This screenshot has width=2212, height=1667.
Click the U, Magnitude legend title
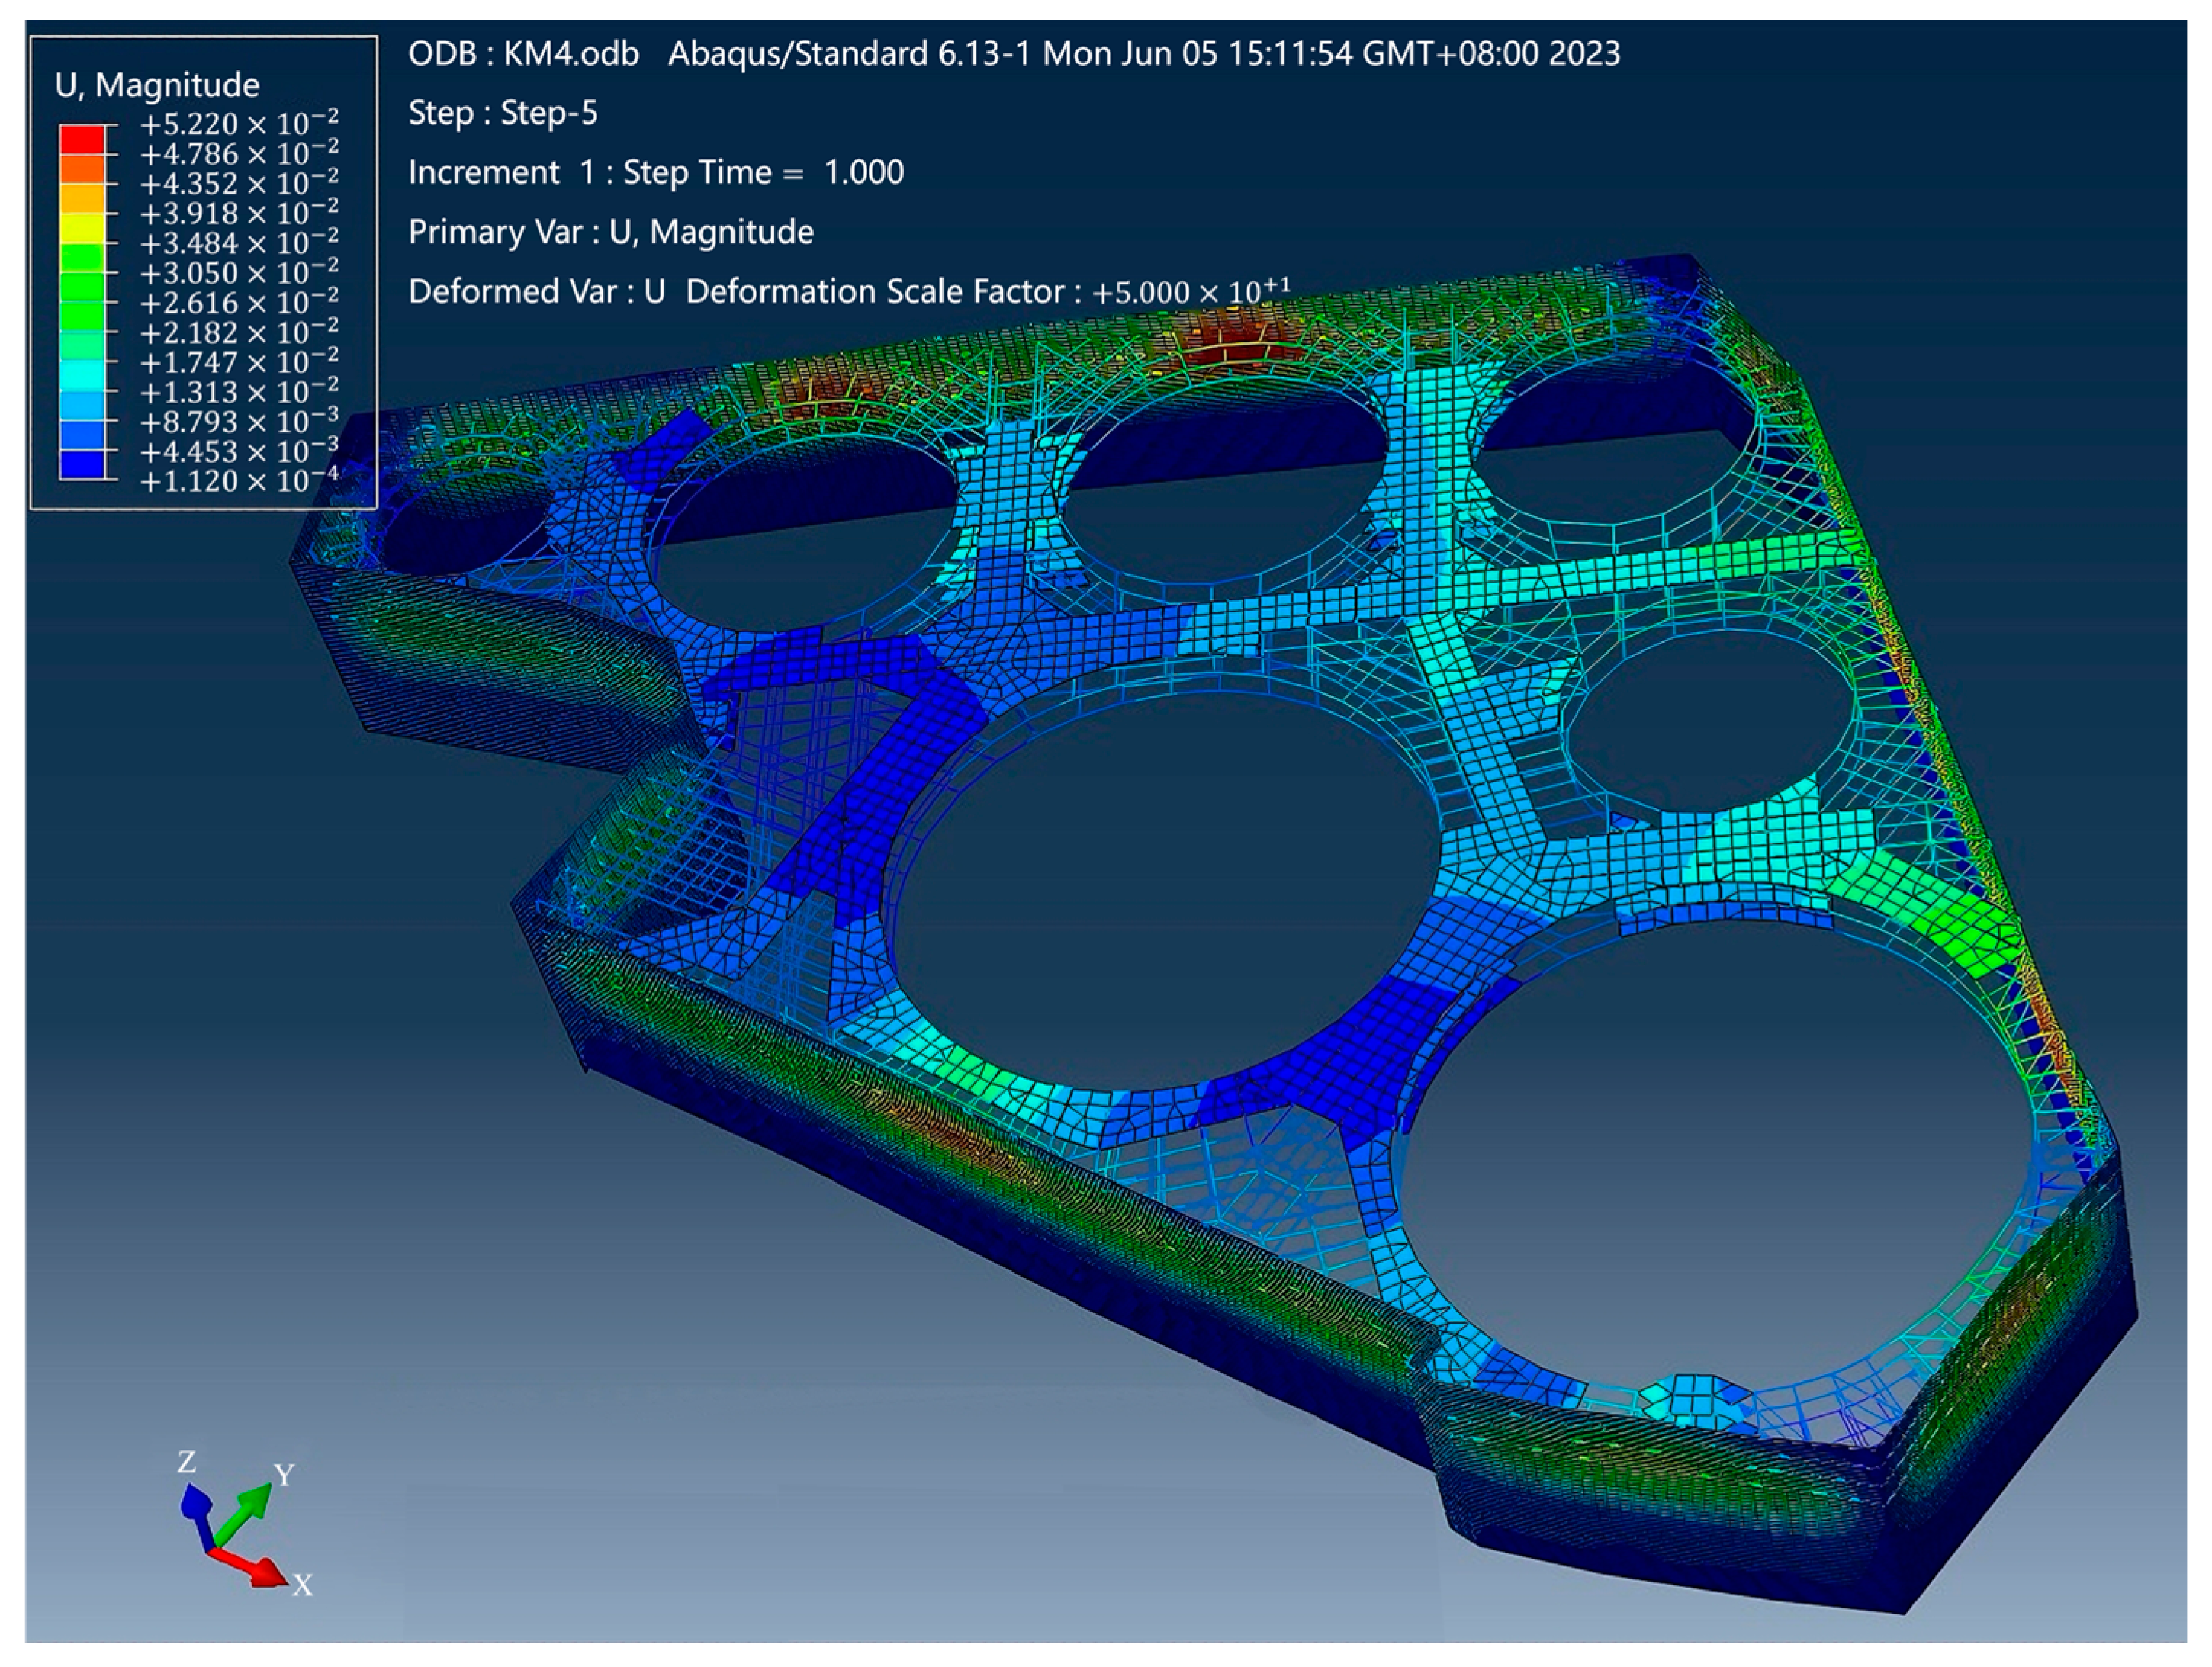point(157,85)
